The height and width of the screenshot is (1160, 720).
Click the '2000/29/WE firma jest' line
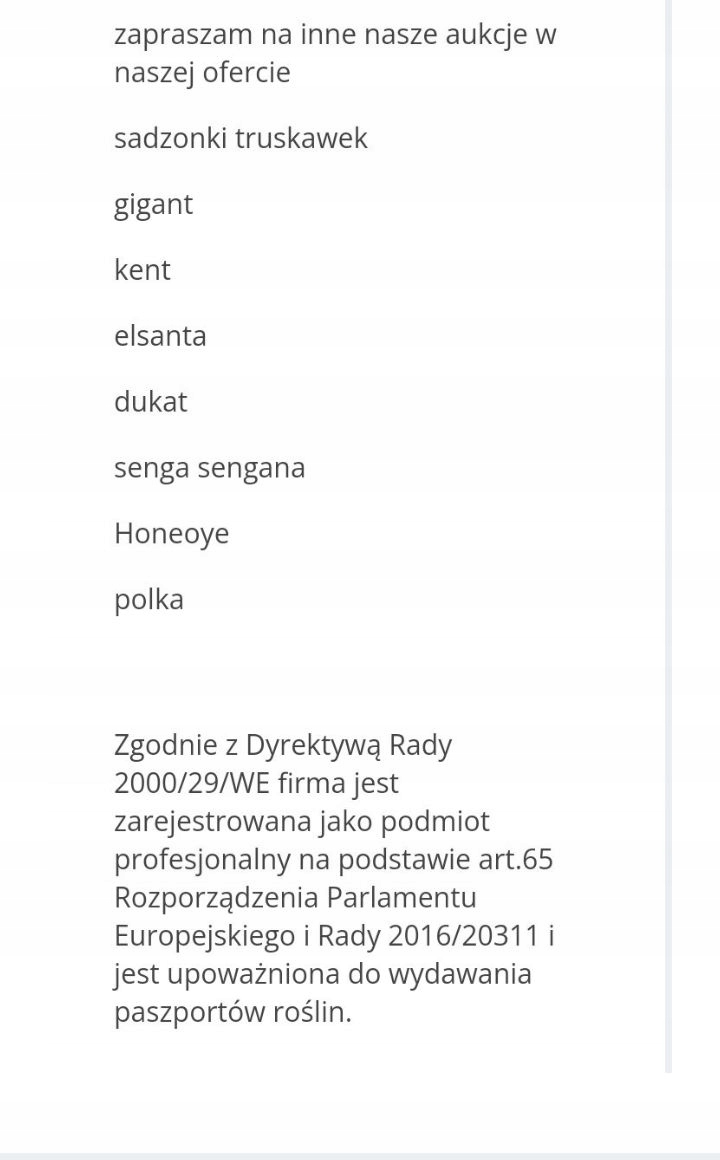click(x=256, y=783)
